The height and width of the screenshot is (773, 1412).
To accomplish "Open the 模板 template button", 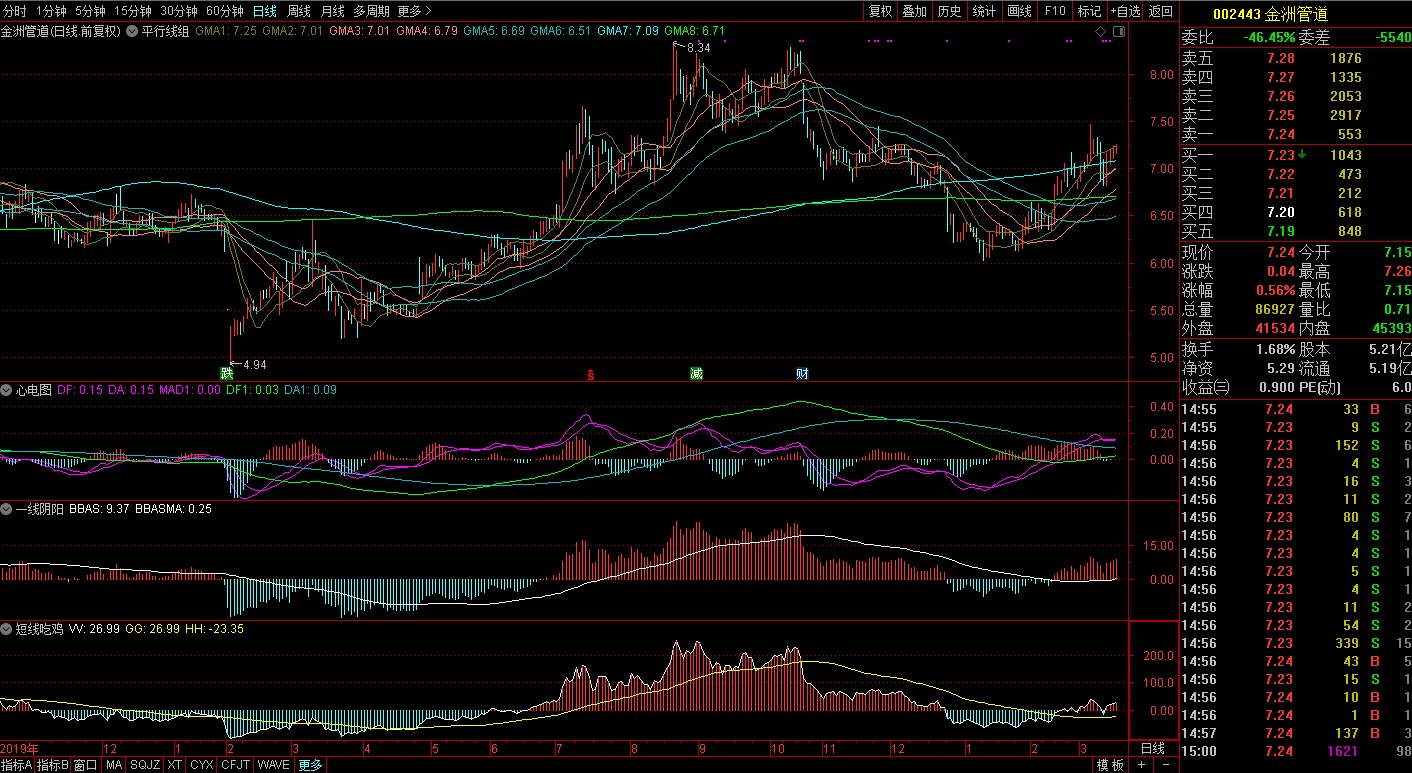I will 1110,765.
